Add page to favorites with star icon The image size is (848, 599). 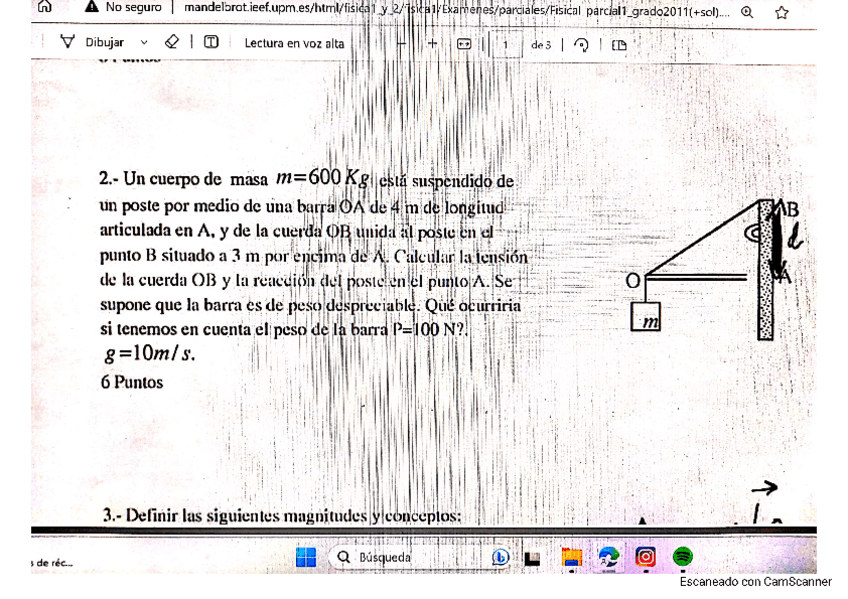point(781,12)
